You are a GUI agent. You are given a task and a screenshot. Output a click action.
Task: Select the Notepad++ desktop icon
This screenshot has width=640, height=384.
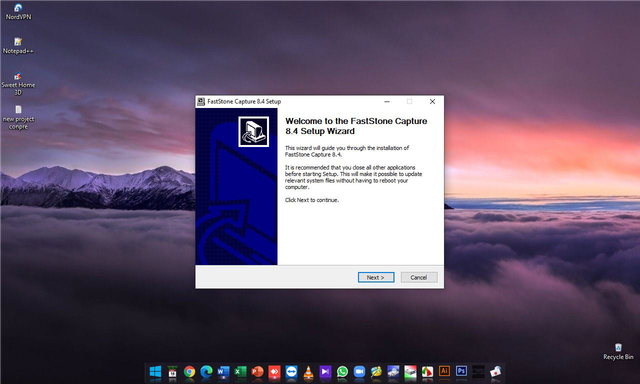[18, 46]
